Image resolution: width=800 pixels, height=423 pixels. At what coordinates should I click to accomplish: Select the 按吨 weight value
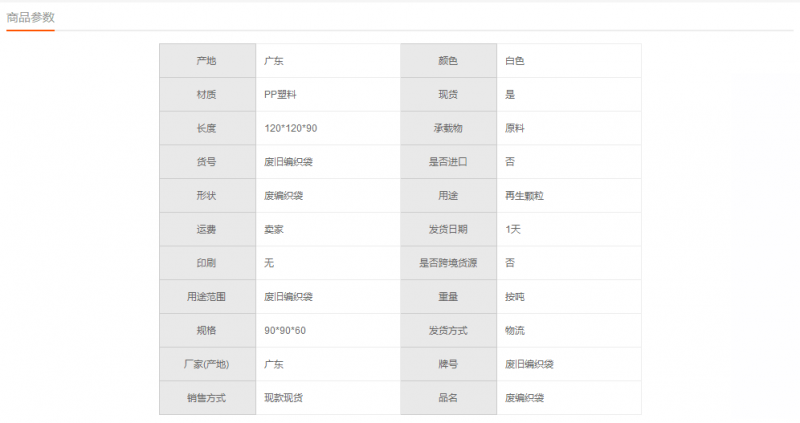click(515, 297)
